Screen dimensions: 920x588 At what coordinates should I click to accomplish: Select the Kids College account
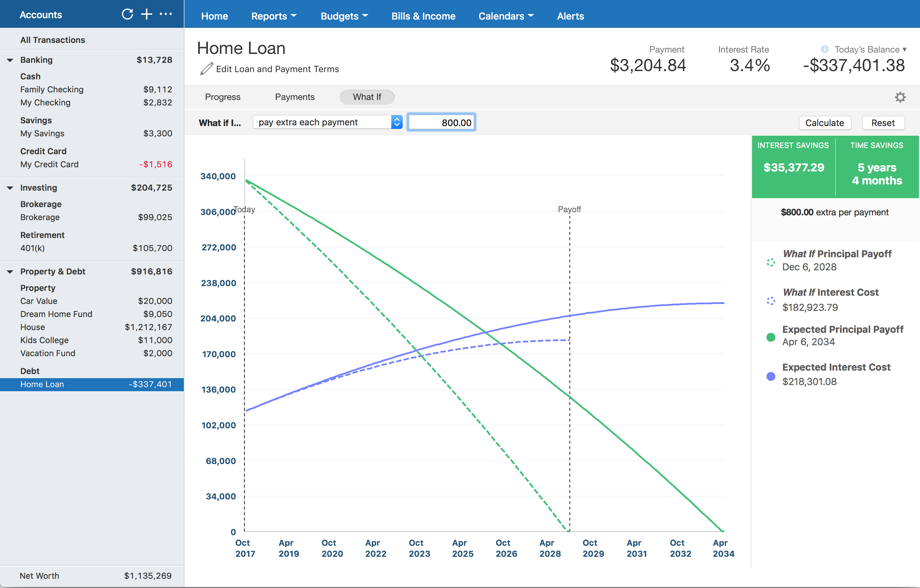(x=92, y=340)
